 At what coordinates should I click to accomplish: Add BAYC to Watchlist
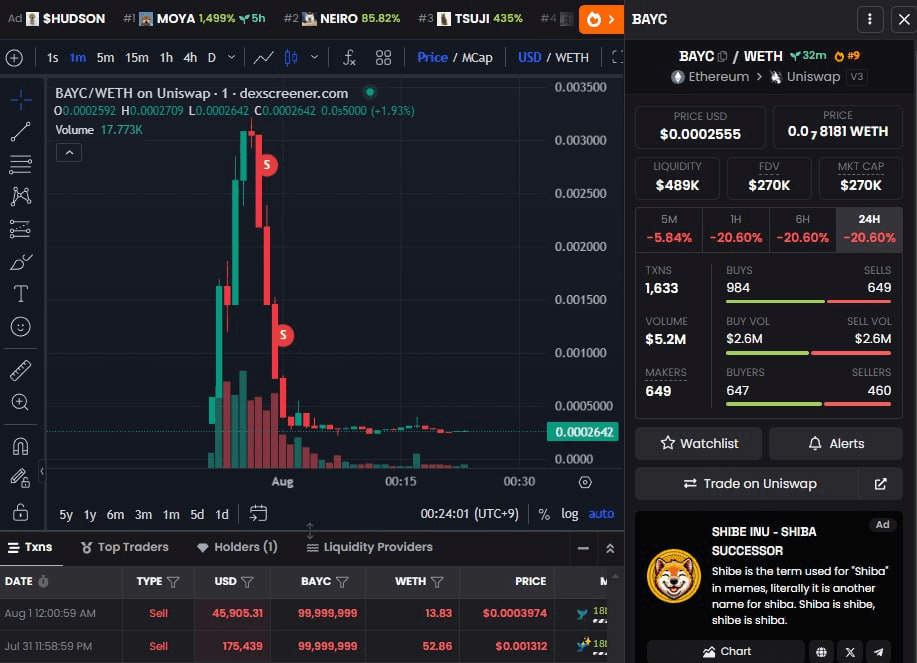click(699, 443)
